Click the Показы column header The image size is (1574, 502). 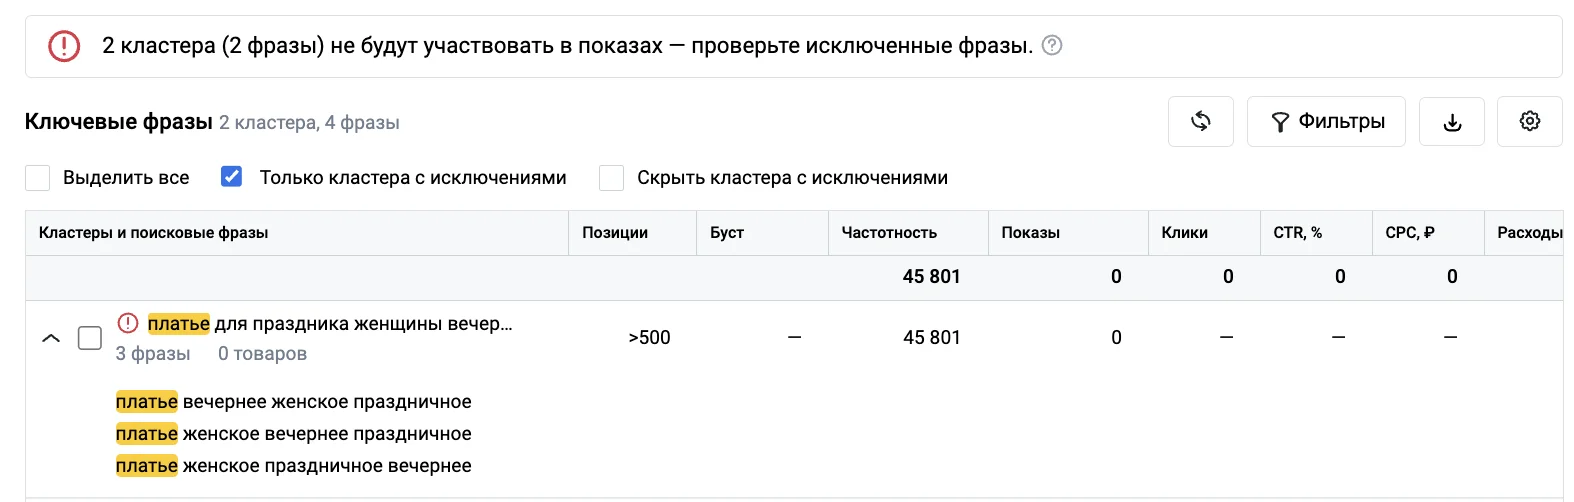coord(1031,233)
